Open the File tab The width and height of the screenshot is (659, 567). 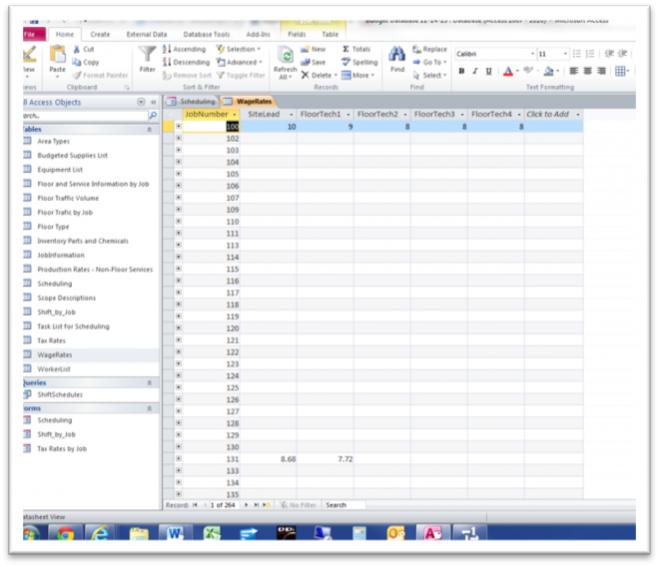click(x=34, y=34)
